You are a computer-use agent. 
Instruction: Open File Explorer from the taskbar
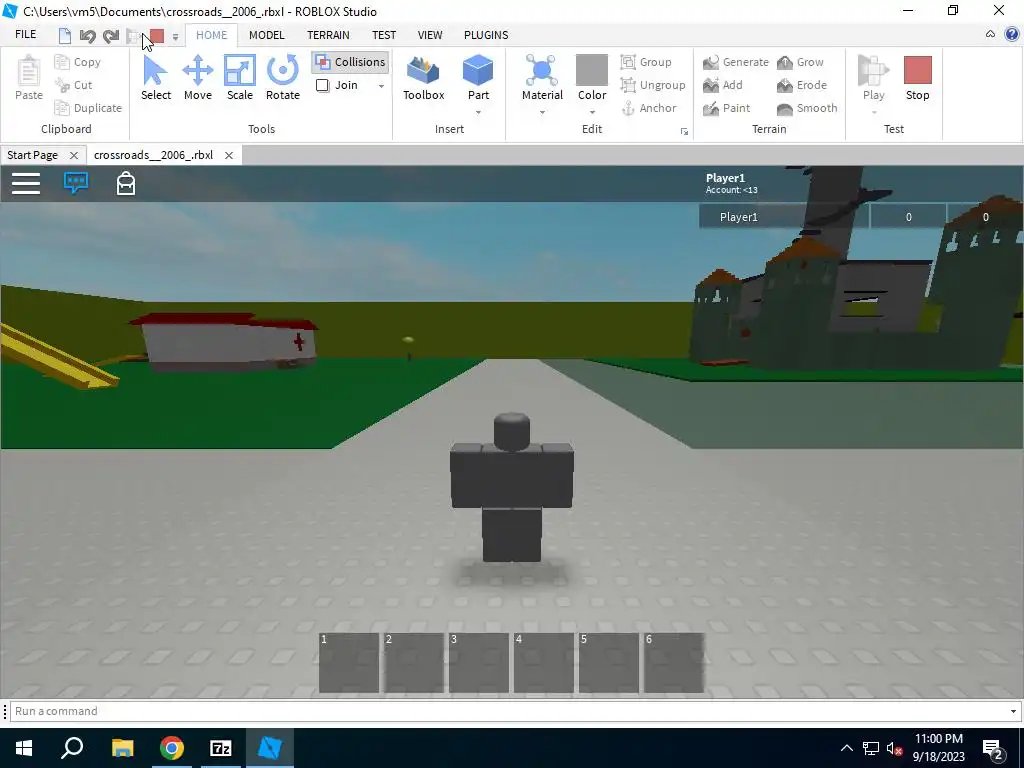[x=122, y=748]
